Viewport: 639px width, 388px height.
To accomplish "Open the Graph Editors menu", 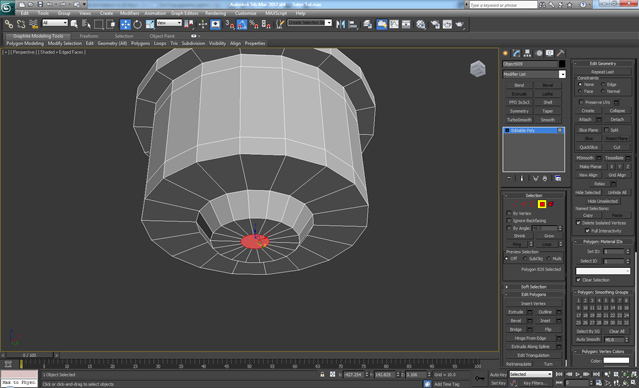I will coord(185,13).
